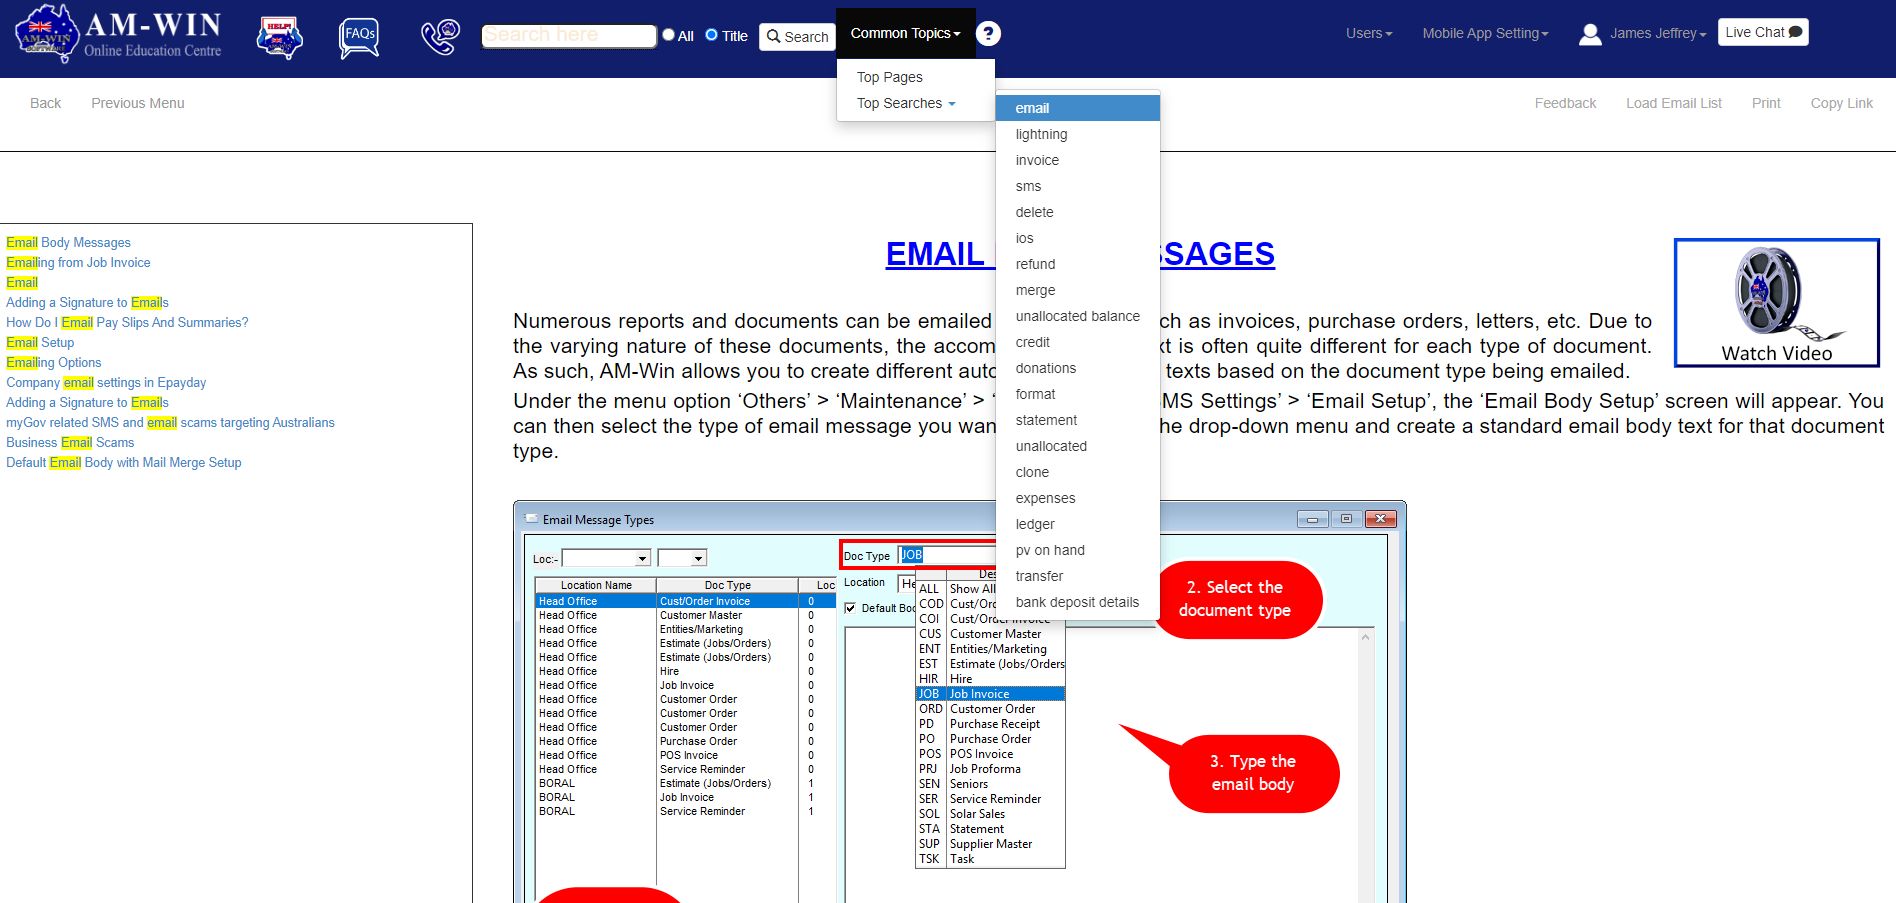
Task: Select the All radio button
Action: coord(668,35)
